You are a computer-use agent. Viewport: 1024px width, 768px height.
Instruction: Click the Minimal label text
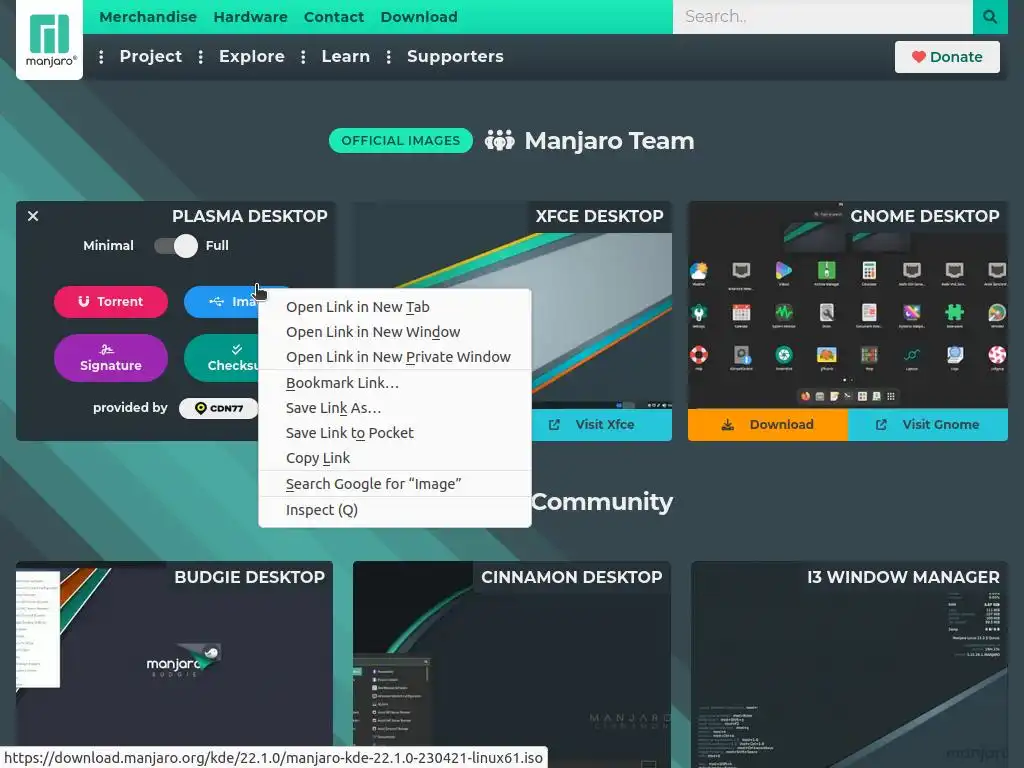(x=108, y=246)
